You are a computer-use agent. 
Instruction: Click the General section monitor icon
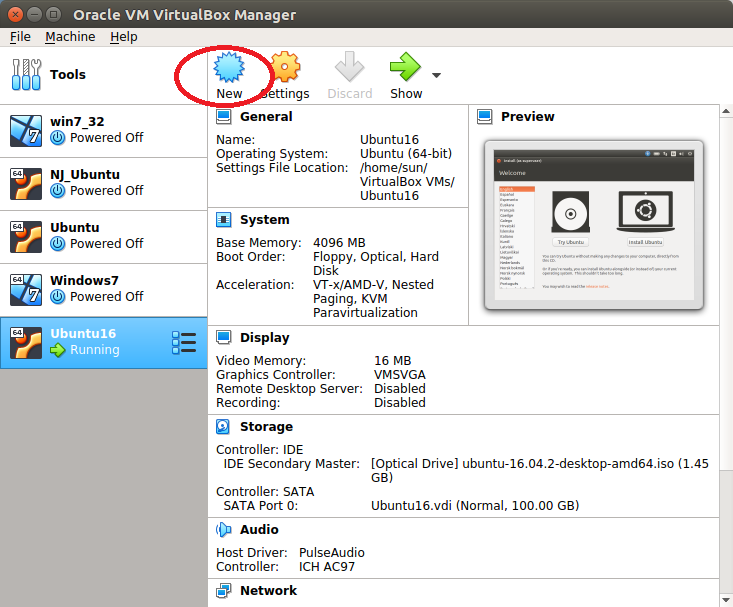(223, 116)
